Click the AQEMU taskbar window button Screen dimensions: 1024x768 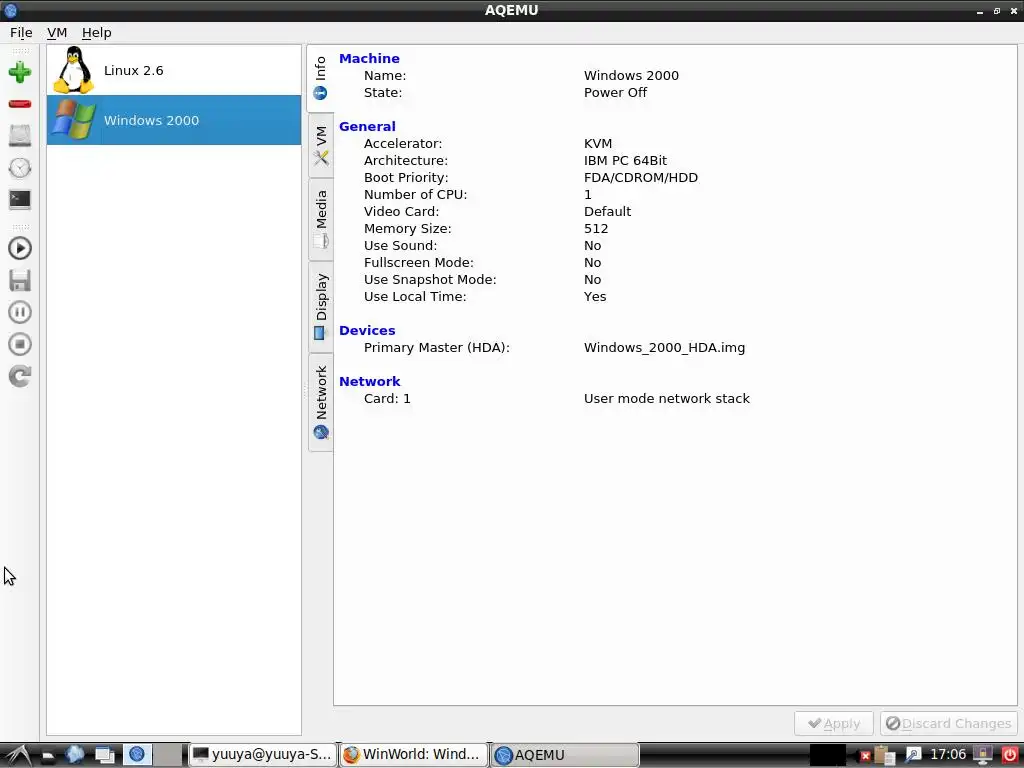pyautogui.click(x=564, y=755)
